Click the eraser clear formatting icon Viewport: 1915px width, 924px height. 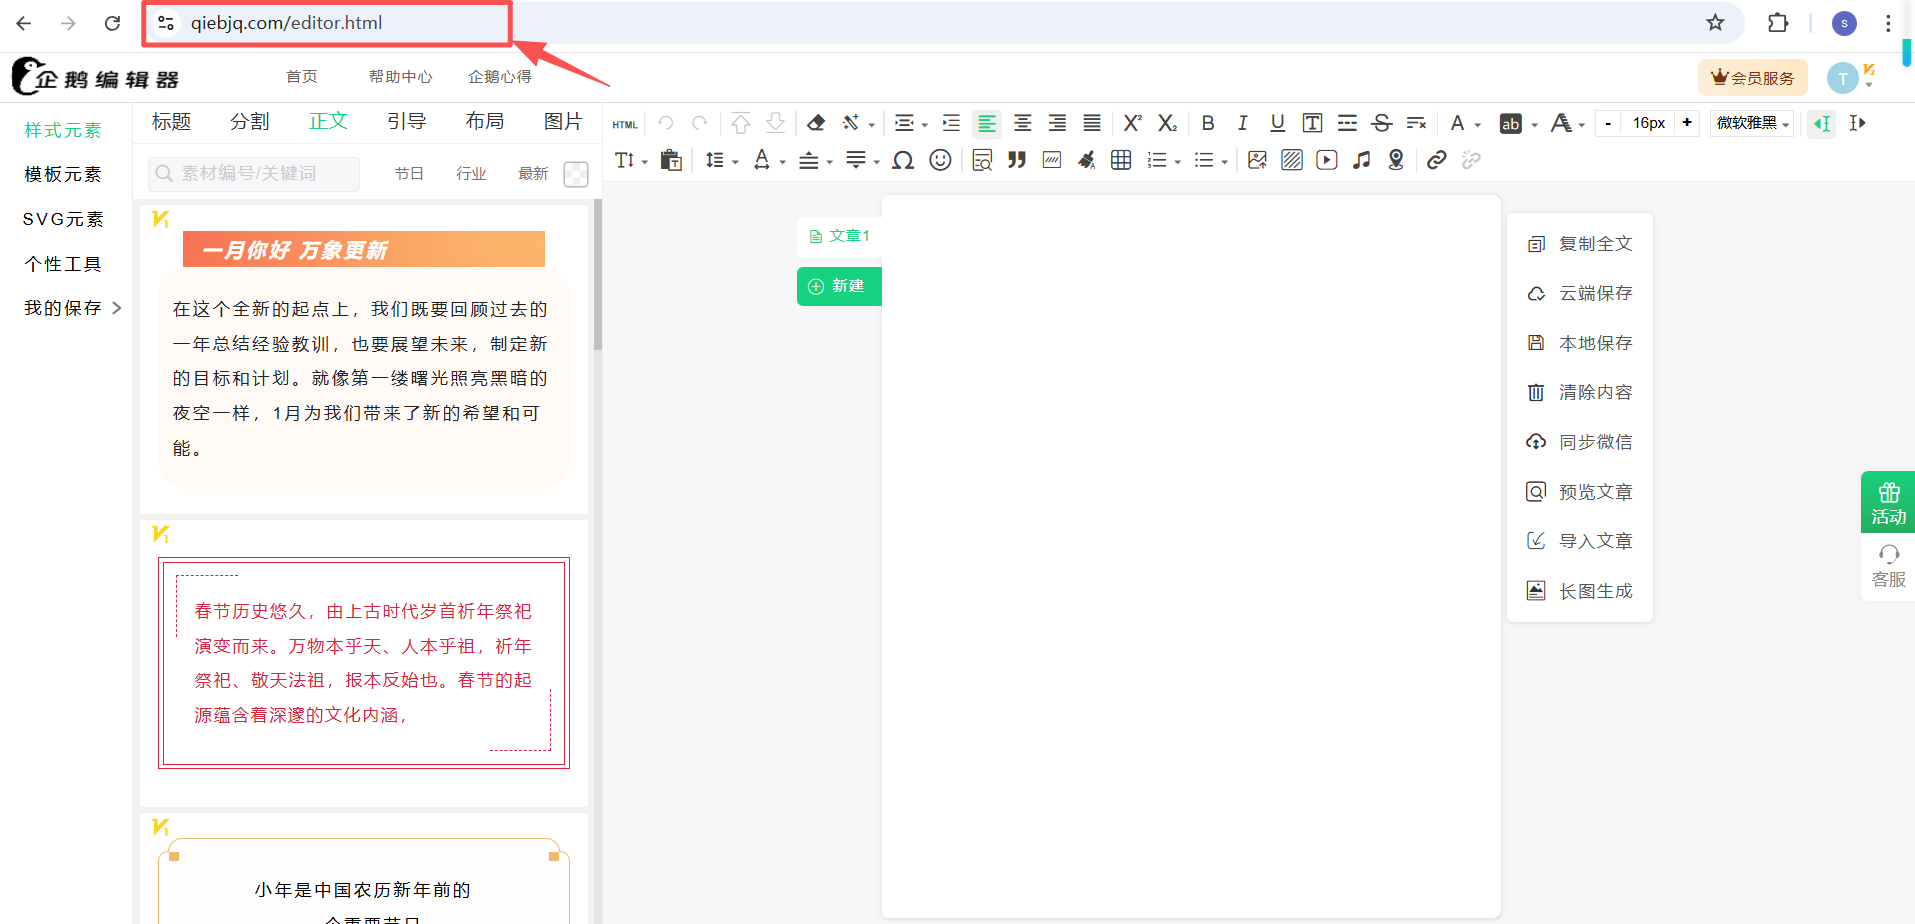click(816, 123)
